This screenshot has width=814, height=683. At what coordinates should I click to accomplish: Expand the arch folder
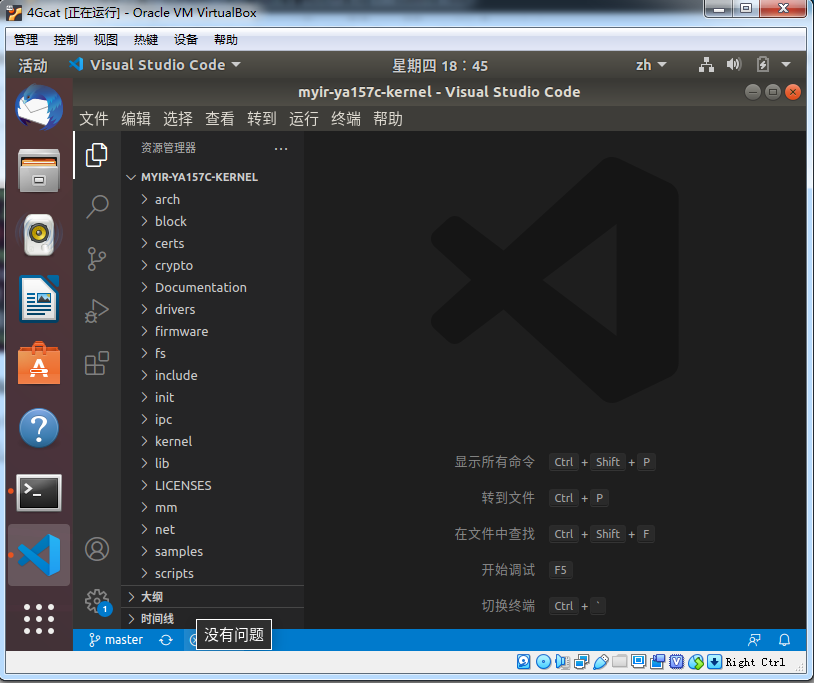[213, 199]
